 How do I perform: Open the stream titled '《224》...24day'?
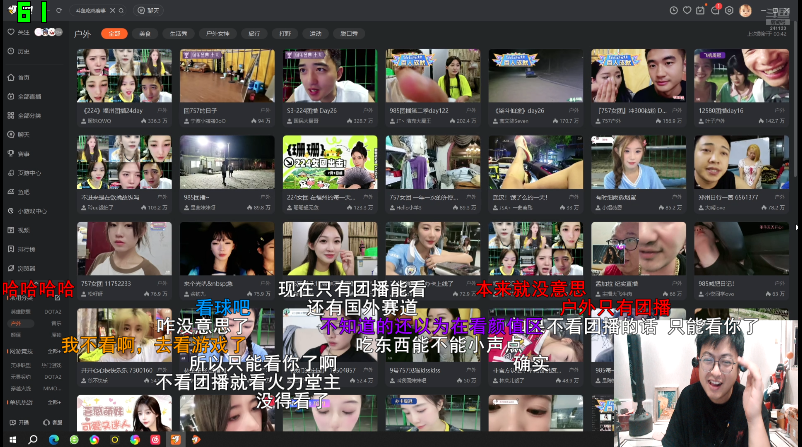point(124,87)
